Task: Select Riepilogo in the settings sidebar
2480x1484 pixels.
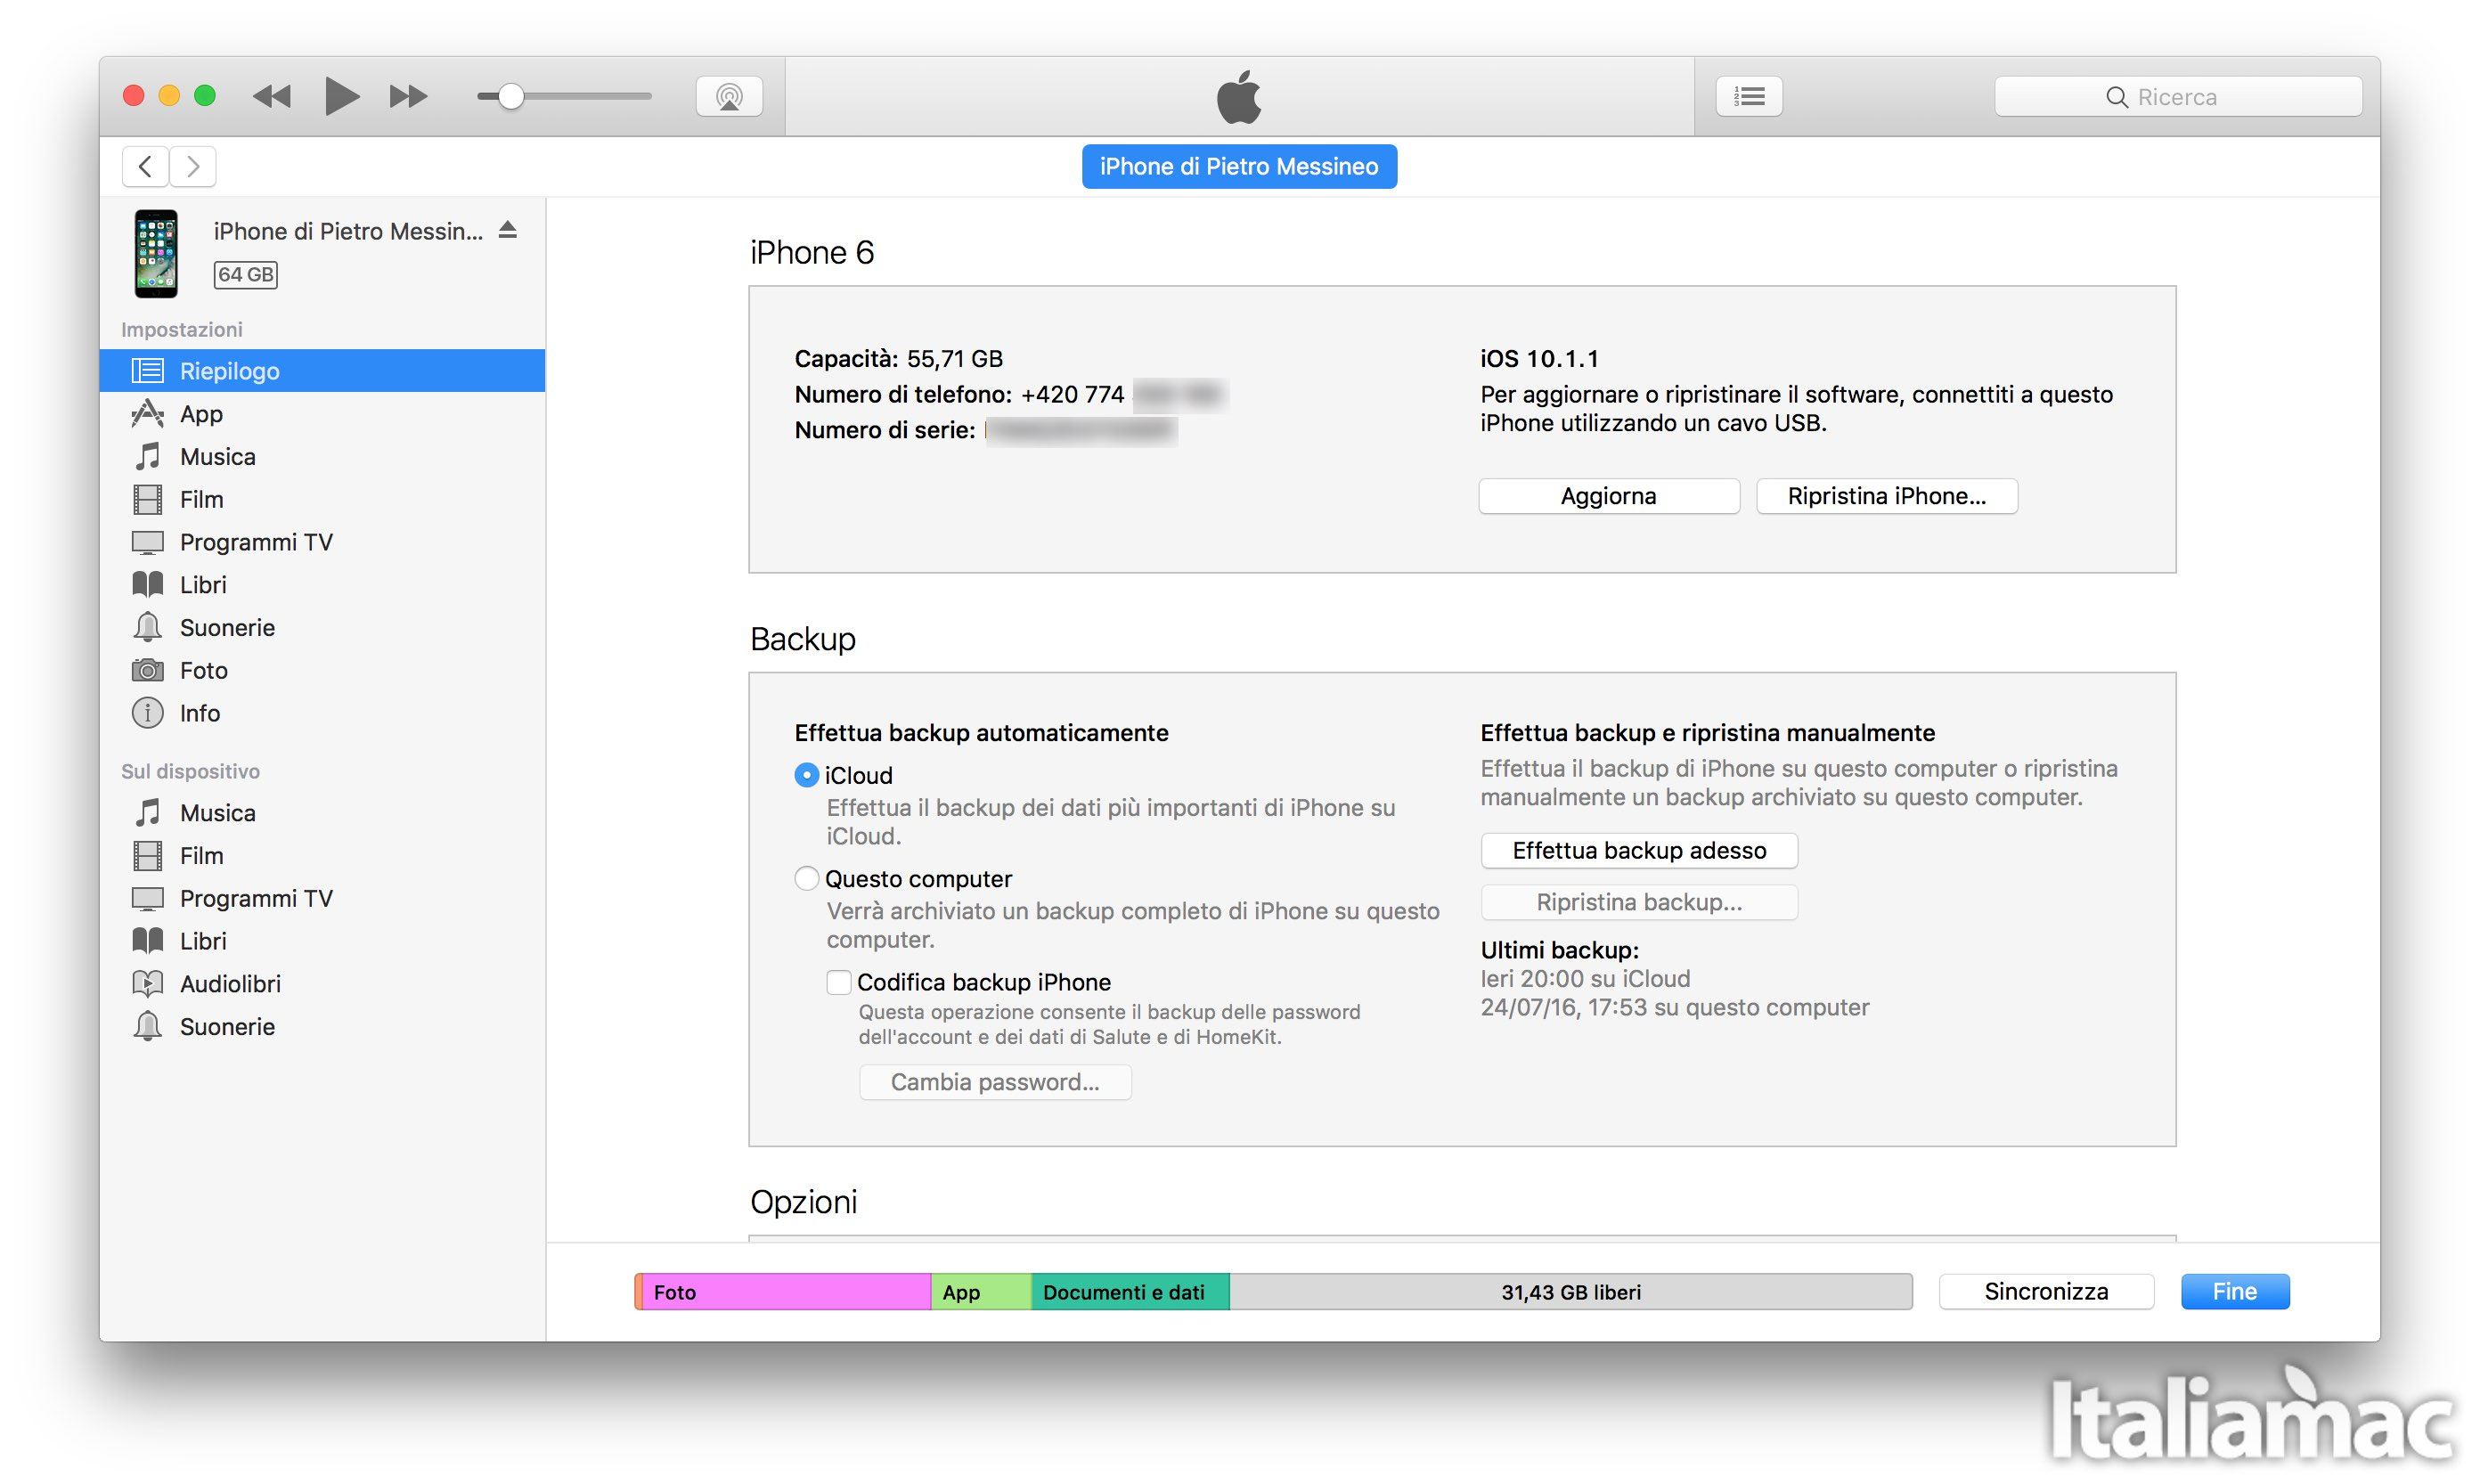Action: (322, 371)
